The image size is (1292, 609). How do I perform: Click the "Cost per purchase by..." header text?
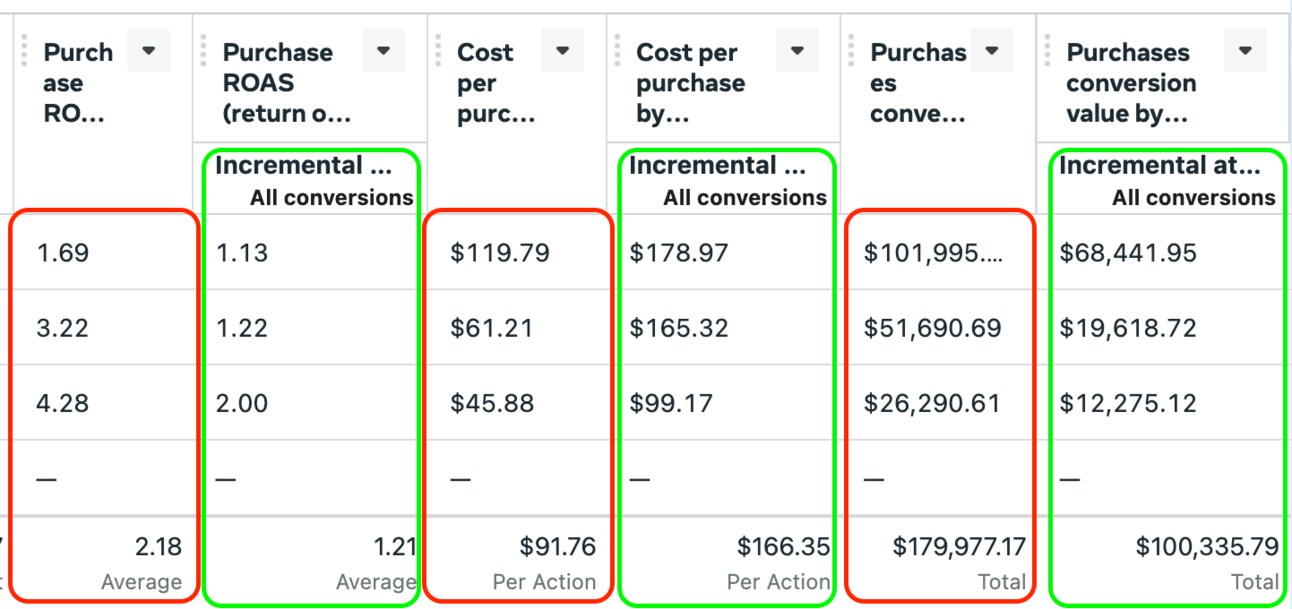point(691,82)
